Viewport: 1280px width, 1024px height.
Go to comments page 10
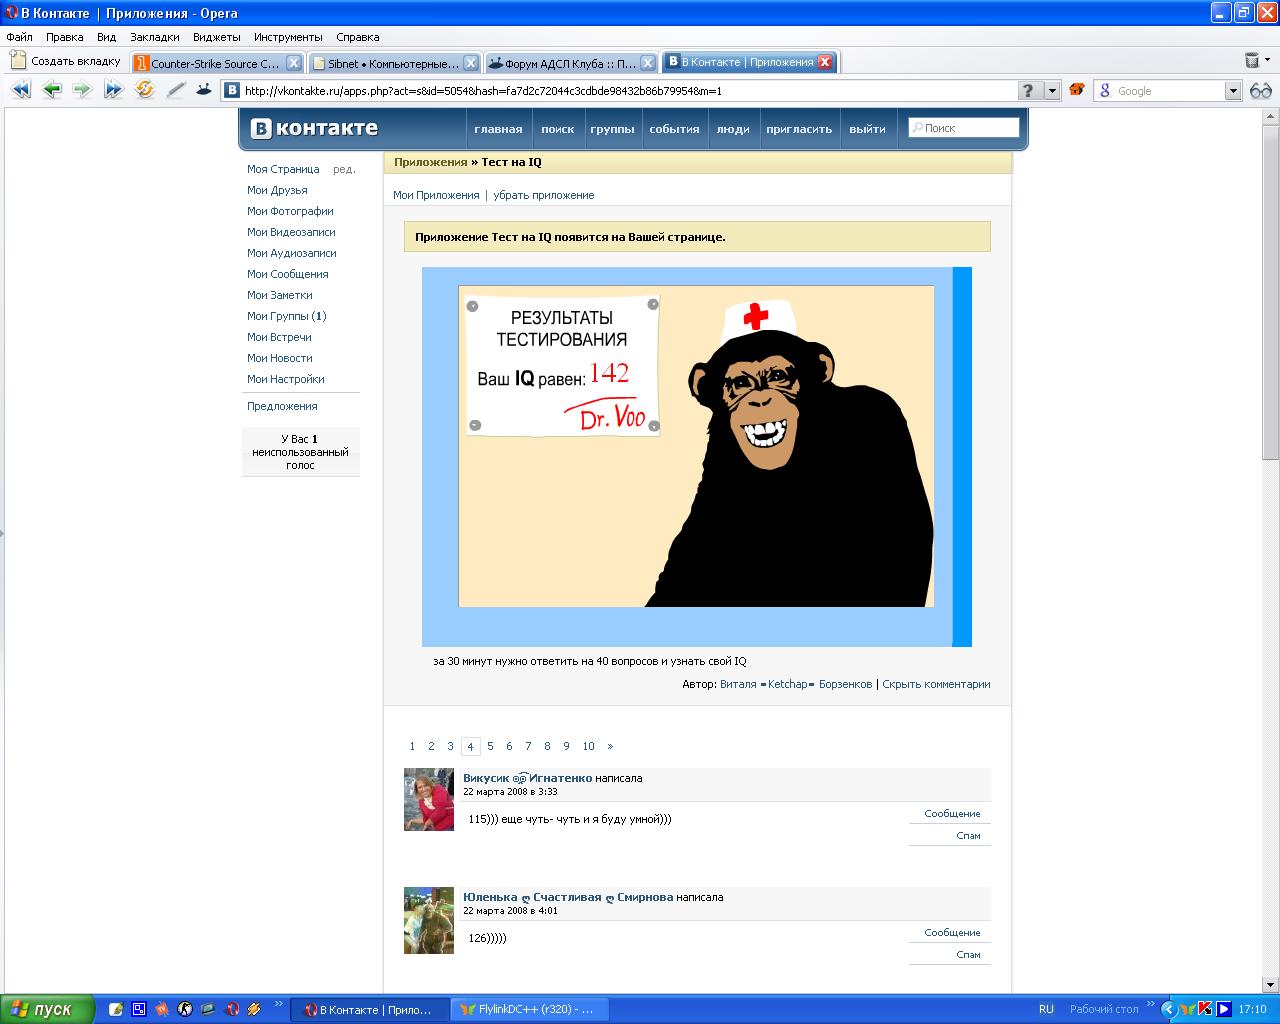tap(588, 746)
